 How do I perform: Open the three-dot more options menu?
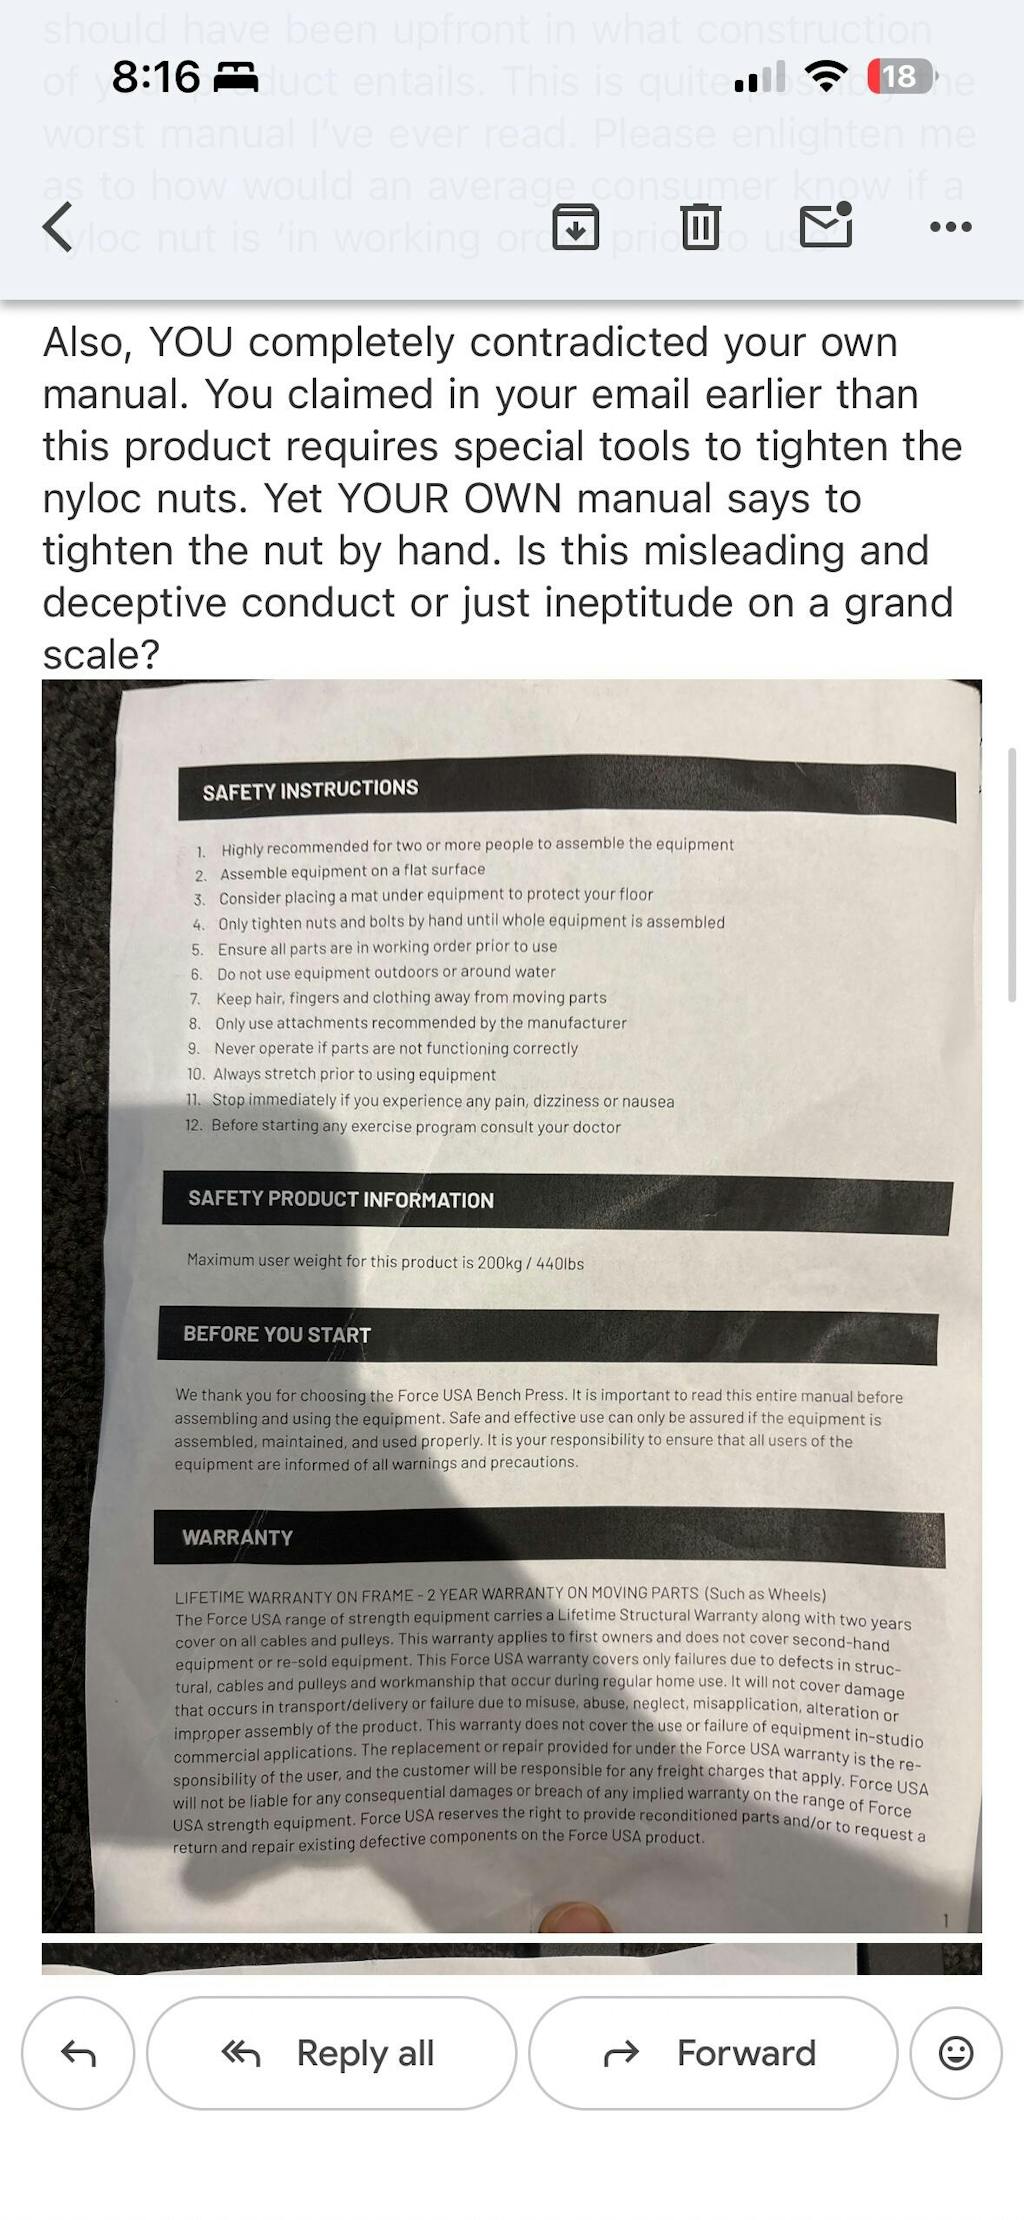pos(950,227)
